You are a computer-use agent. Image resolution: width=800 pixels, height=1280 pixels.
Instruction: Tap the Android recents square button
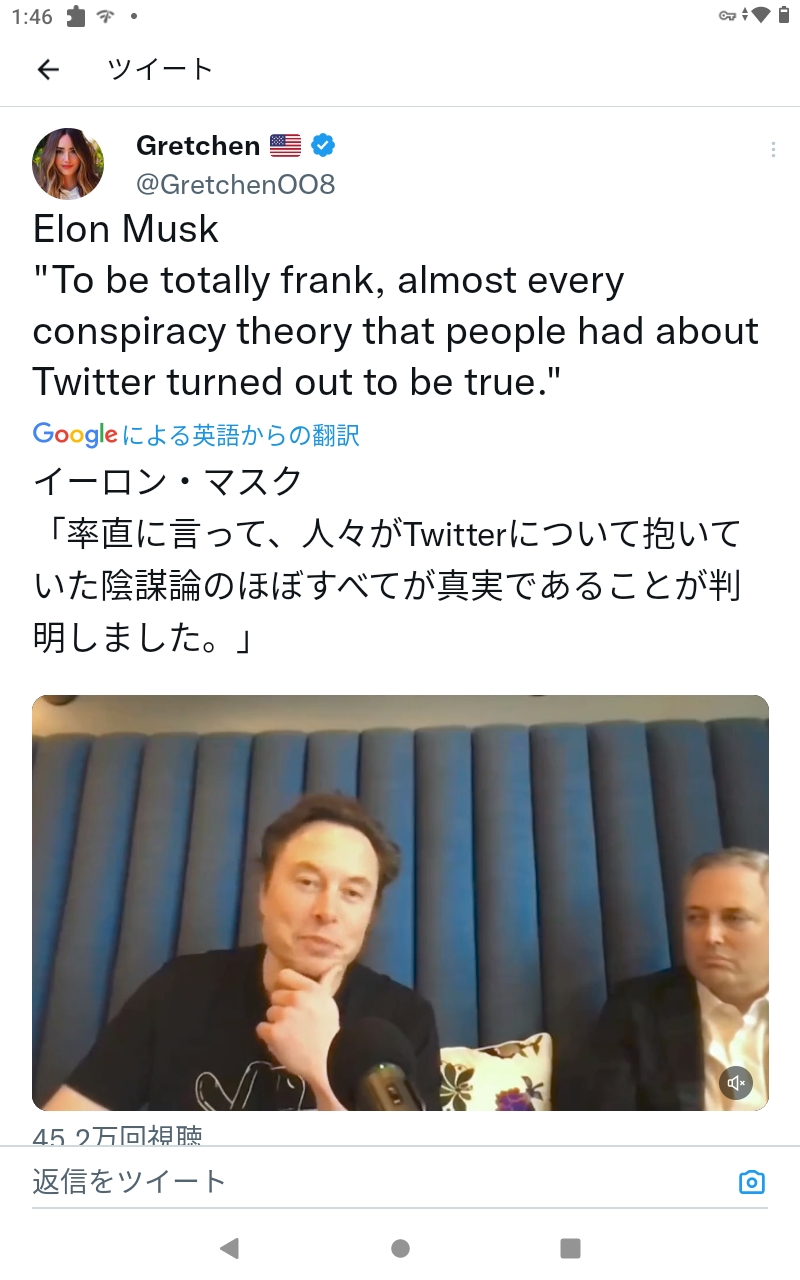[570, 1248]
